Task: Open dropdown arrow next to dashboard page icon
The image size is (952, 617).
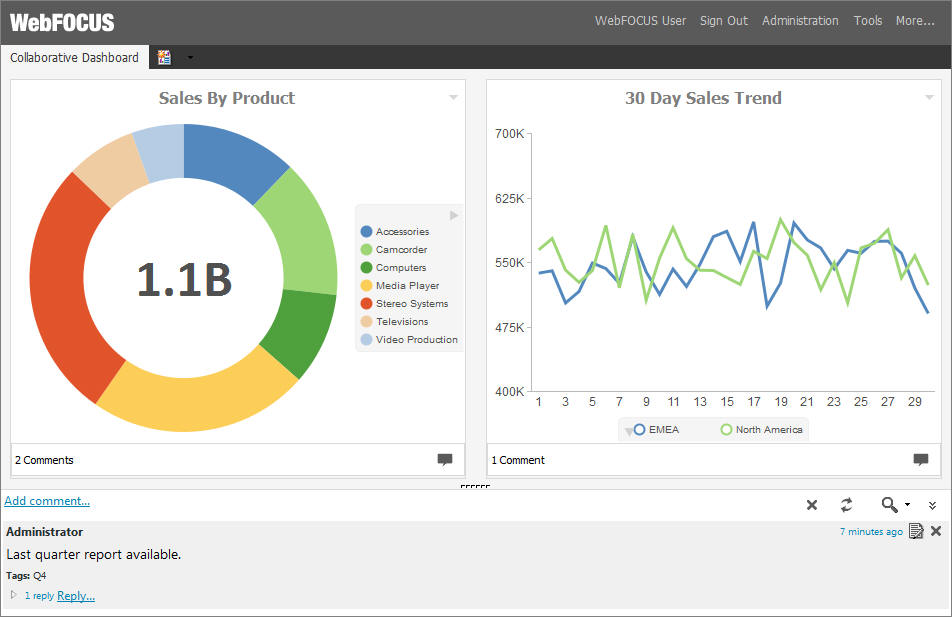Action: click(190, 58)
